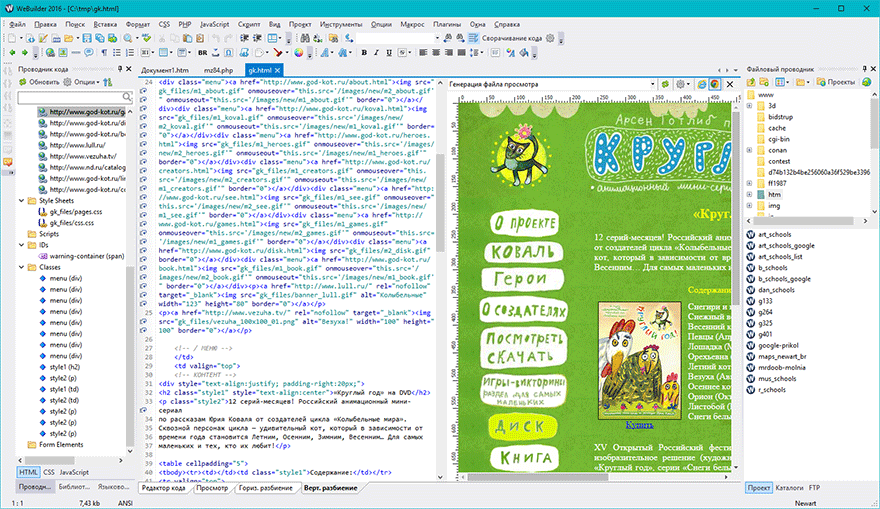Click the Купить link in preview
This screenshot has height=509, width=880.
639,425
